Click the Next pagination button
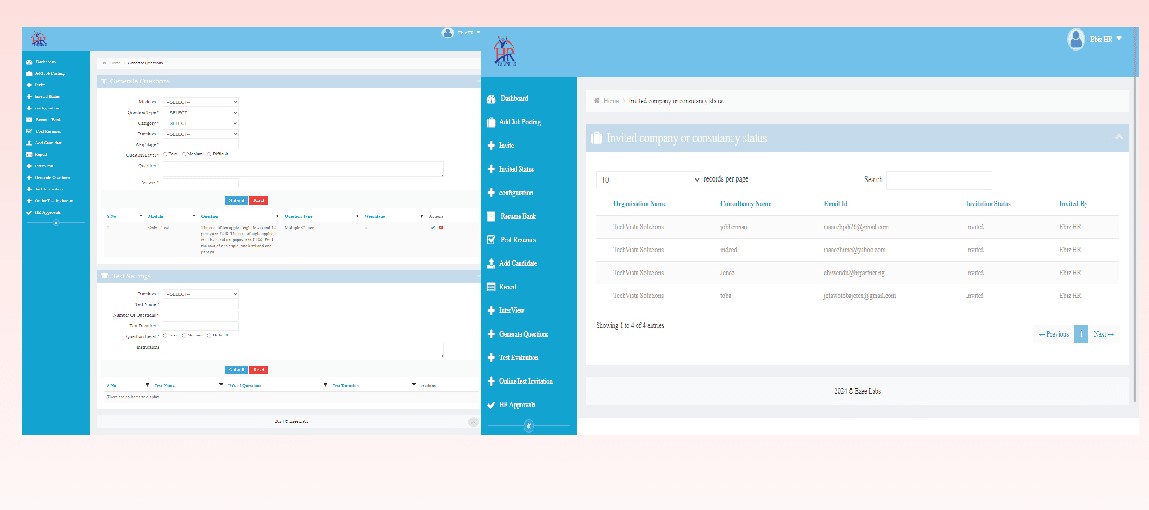The height and width of the screenshot is (510, 1149). click(x=1104, y=335)
